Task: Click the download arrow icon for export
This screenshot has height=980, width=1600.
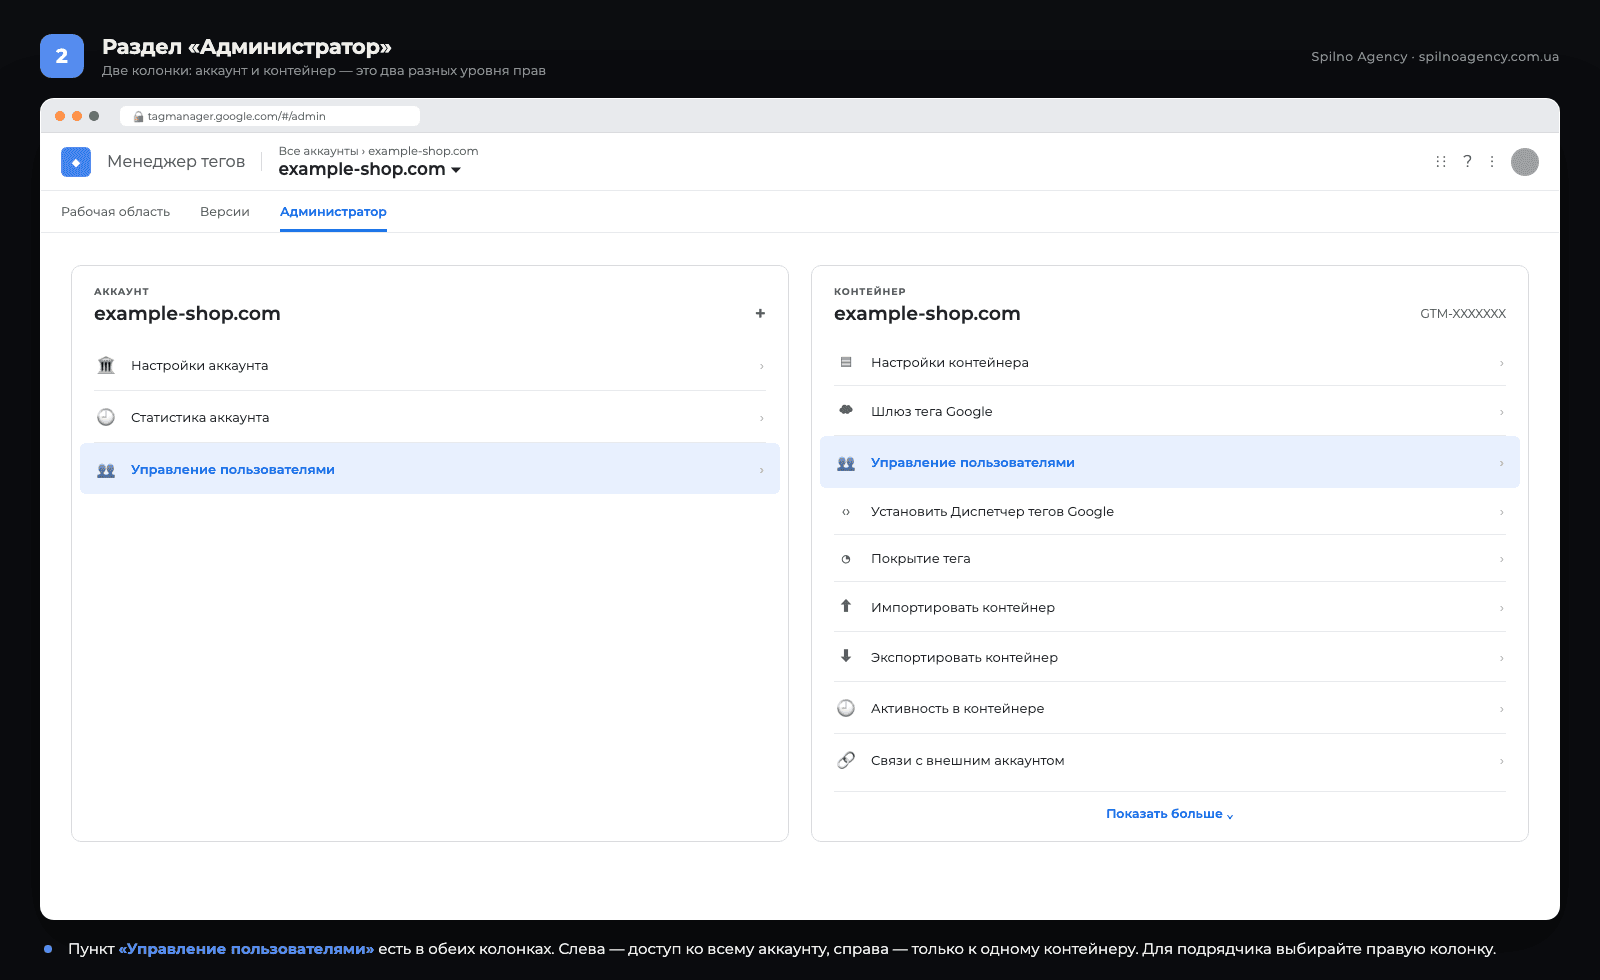Action: pyautogui.click(x=846, y=656)
